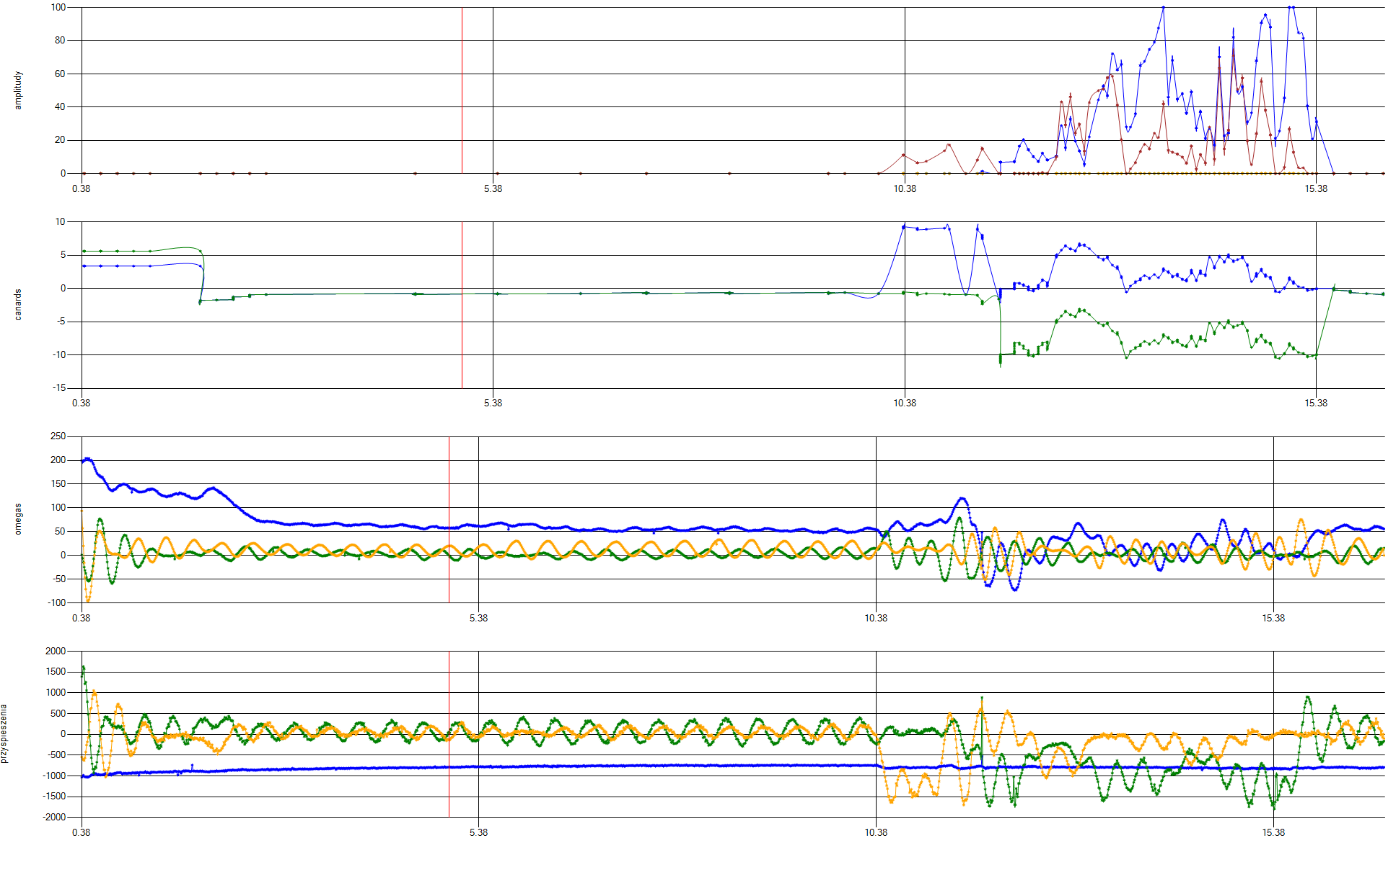Click the 15.38 x-axis tick in canards chart
Screen dimensions: 1388x875
tap(1316, 403)
